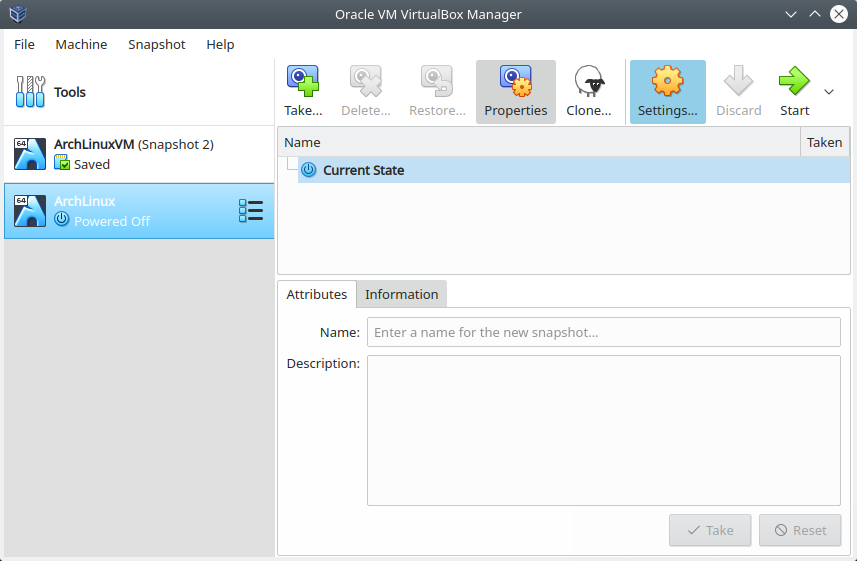This screenshot has width=857, height=561.
Task: Click the Delete snapshot toolbar icon
Action: pos(366,81)
